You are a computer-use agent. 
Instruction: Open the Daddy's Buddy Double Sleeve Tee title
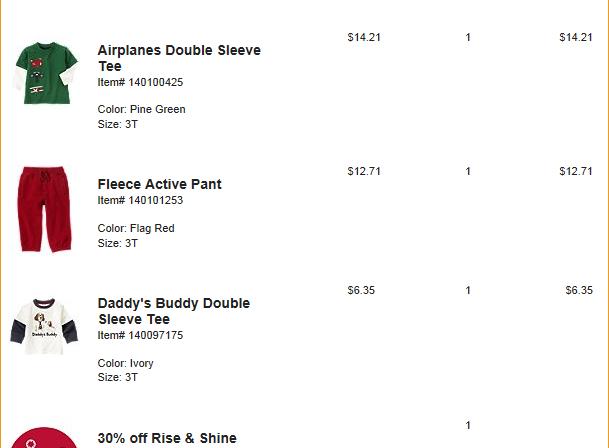[174, 311]
